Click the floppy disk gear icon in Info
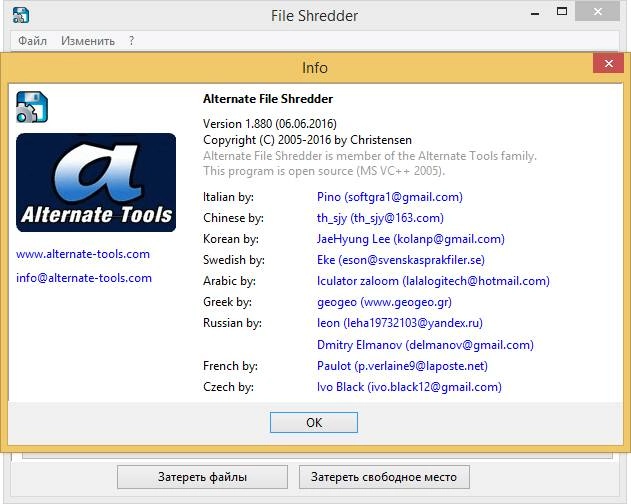This screenshot has height=504, width=631. tap(32, 107)
